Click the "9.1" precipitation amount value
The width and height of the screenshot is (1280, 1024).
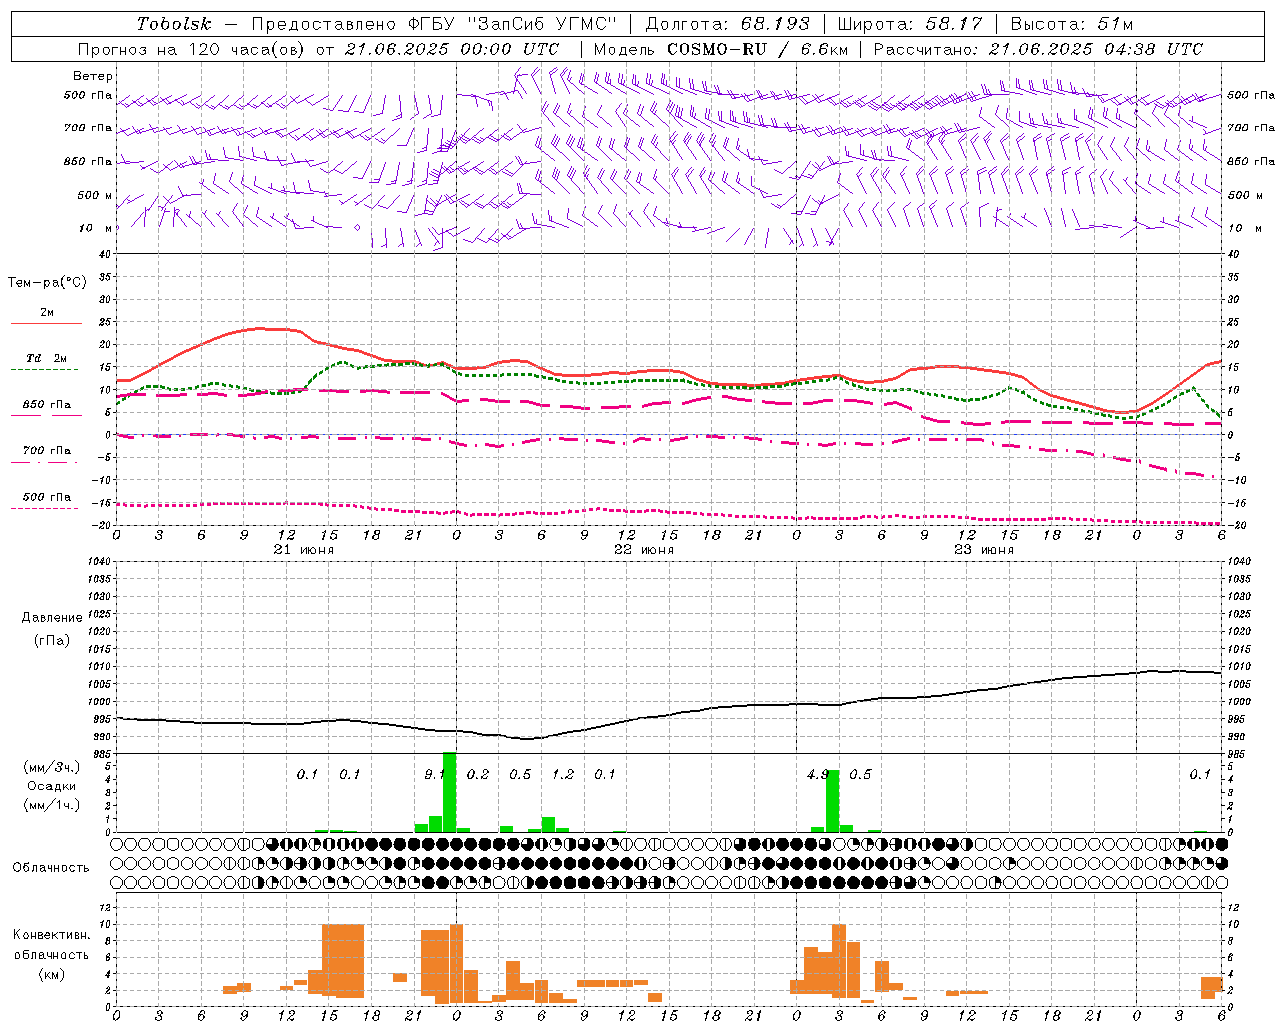(x=434, y=774)
